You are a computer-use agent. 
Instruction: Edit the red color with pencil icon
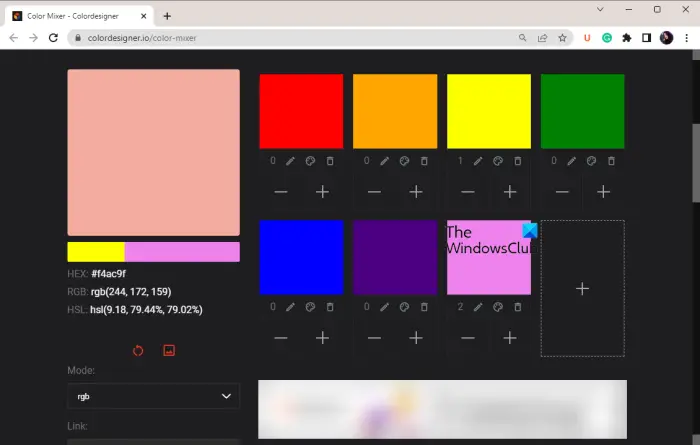click(290, 161)
